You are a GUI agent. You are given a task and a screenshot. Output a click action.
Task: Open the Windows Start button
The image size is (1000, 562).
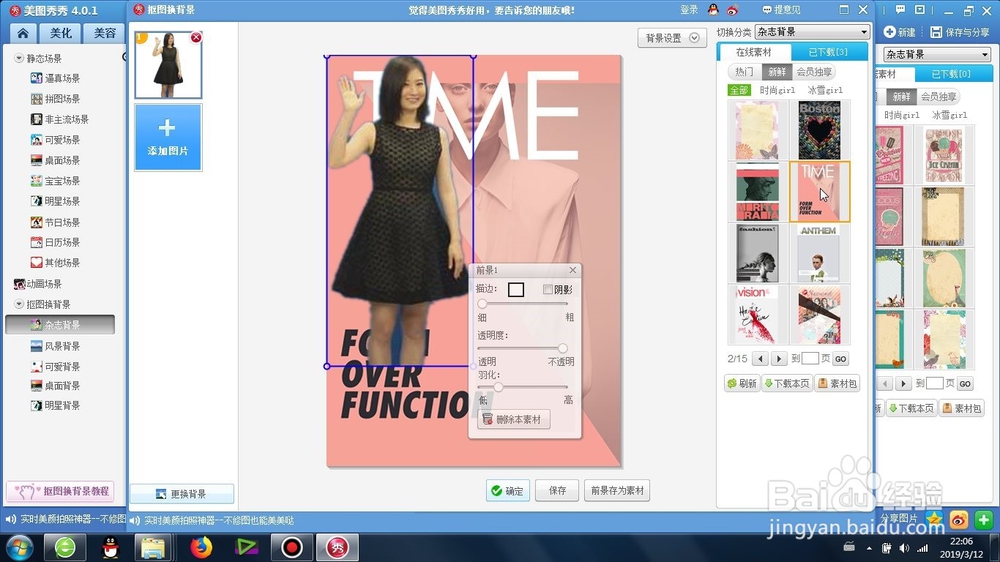pyautogui.click(x=18, y=547)
